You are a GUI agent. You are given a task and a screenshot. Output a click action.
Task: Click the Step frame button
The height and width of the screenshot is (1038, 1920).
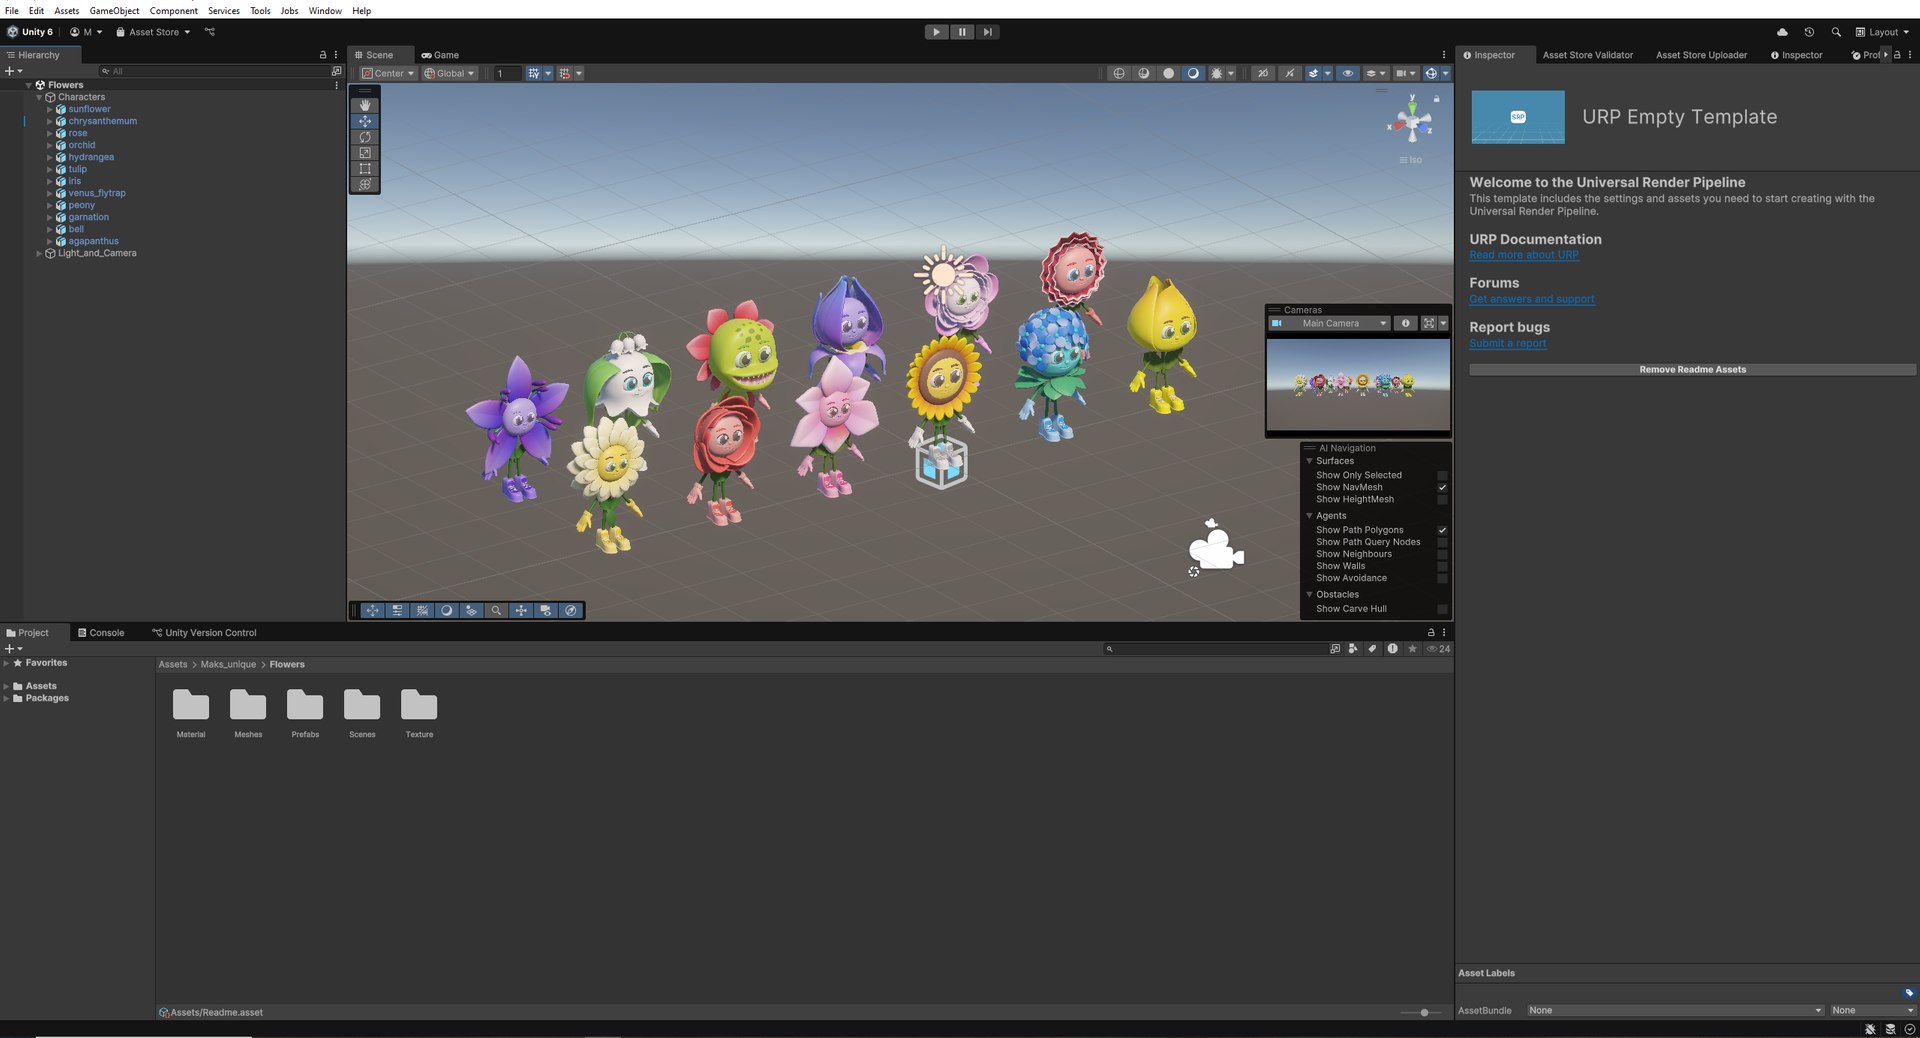987,32
